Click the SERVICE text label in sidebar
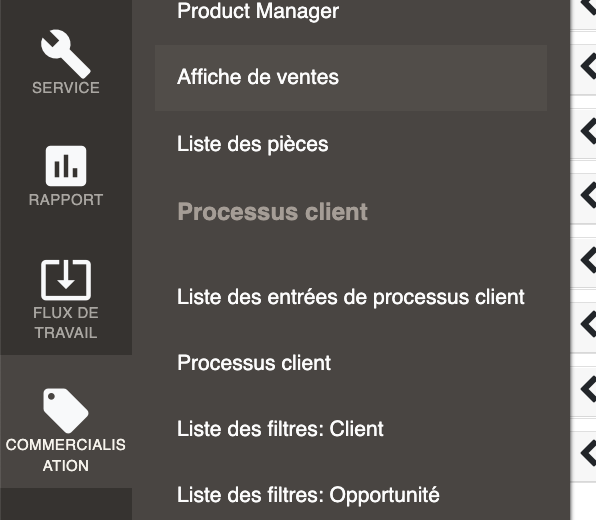The height and width of the screenshot is (520, 596). [66, 88]
